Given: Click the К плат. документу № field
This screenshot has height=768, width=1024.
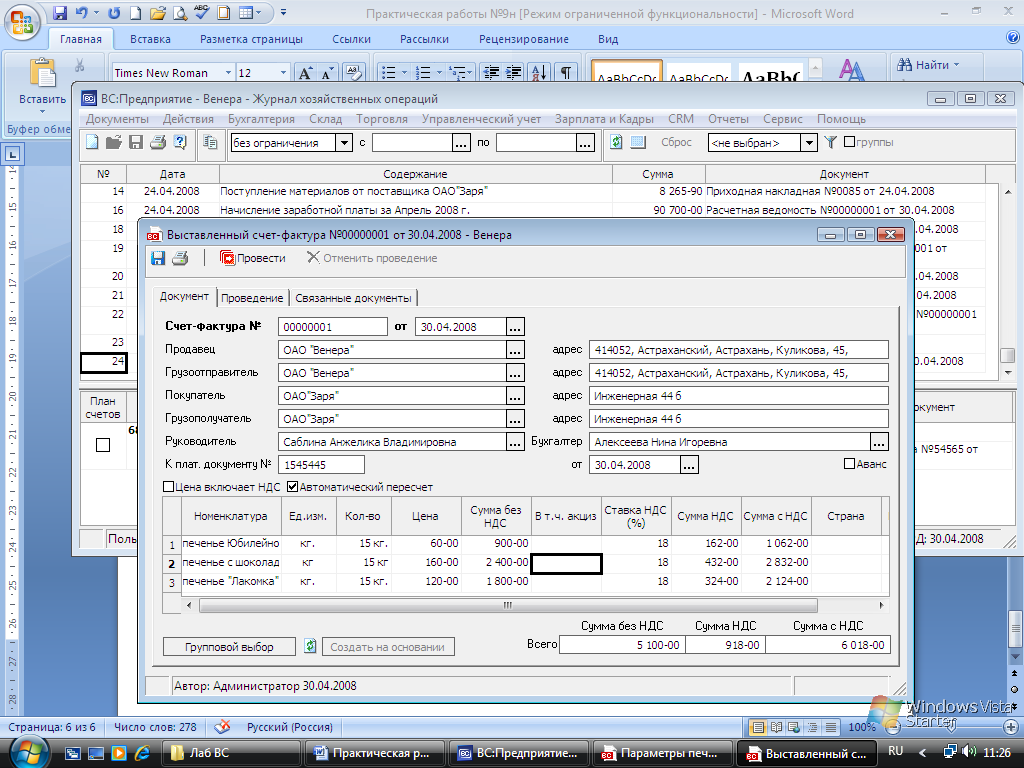Looking at the screenshot, I should [x=321, y=465].
